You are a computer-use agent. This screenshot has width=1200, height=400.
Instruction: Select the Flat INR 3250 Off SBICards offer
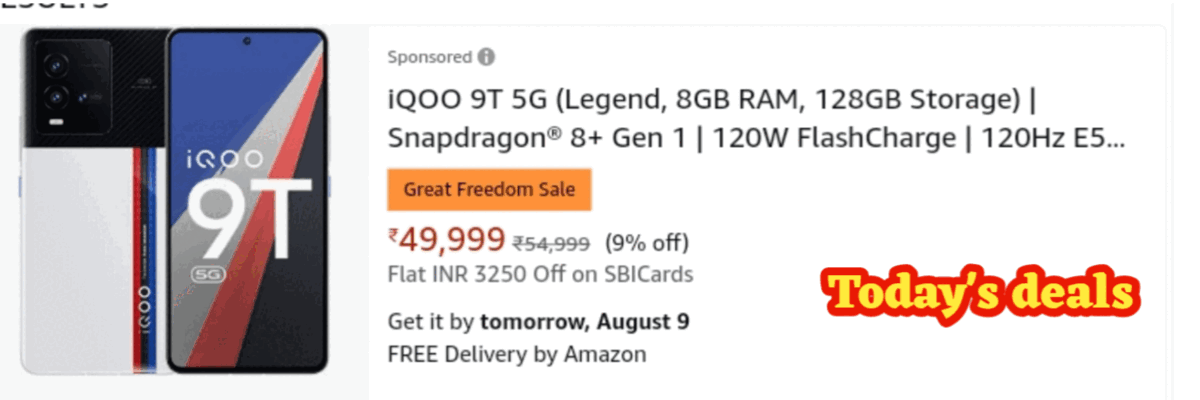(540, 273)
